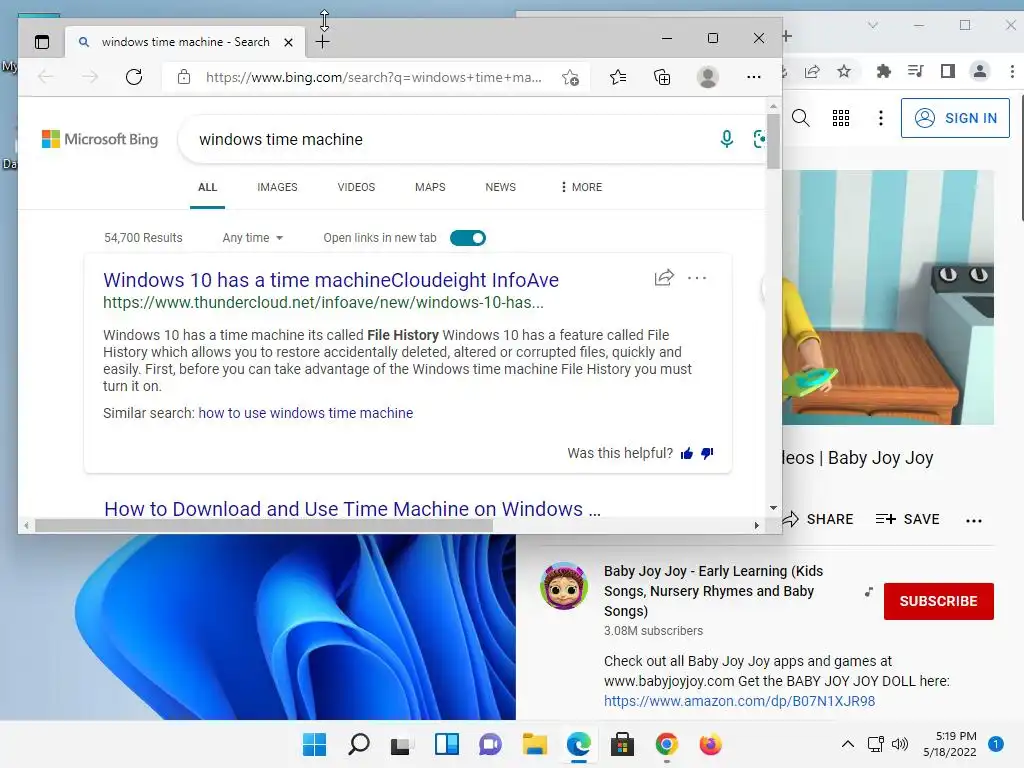Image resolution: width=1024 pixels, height=768 pixels.
Task: Select the windows time machine Edge tab
Action: (x=185, y=42)
